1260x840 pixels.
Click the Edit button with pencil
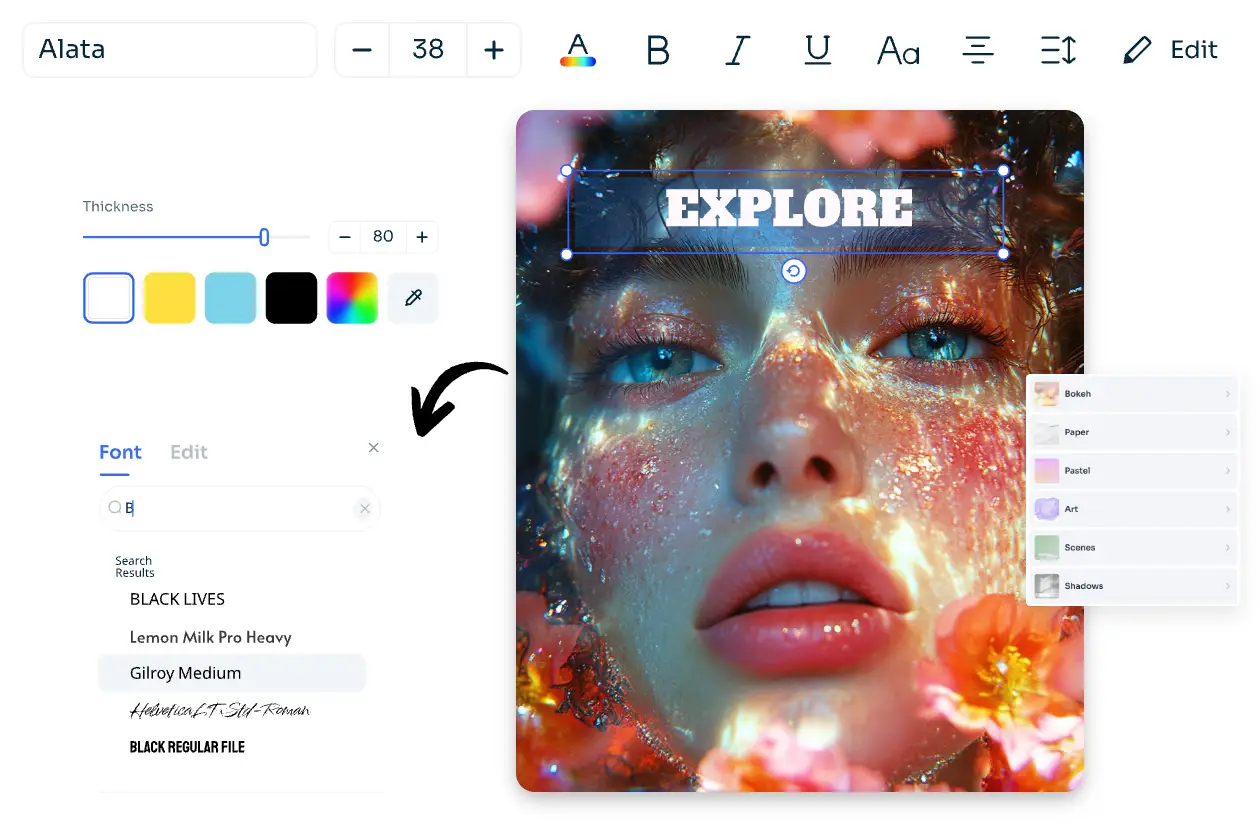click(1170, 50)
